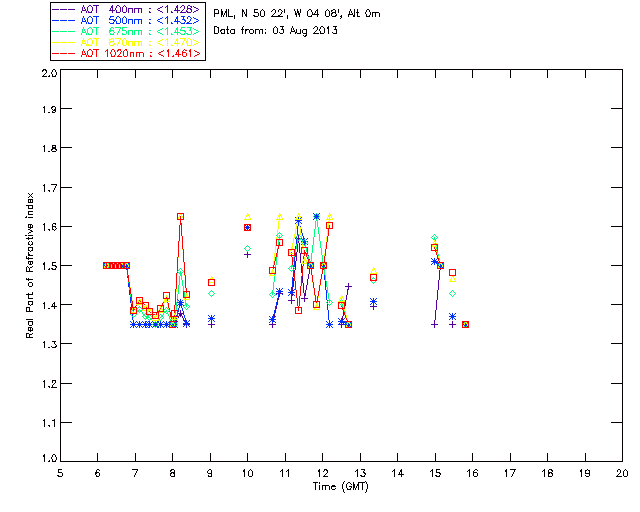The width and height of the screenshot is (640, 512).
Task: Click the 'Data from: 03 Aug 2013' text
Action: point(276,31)
